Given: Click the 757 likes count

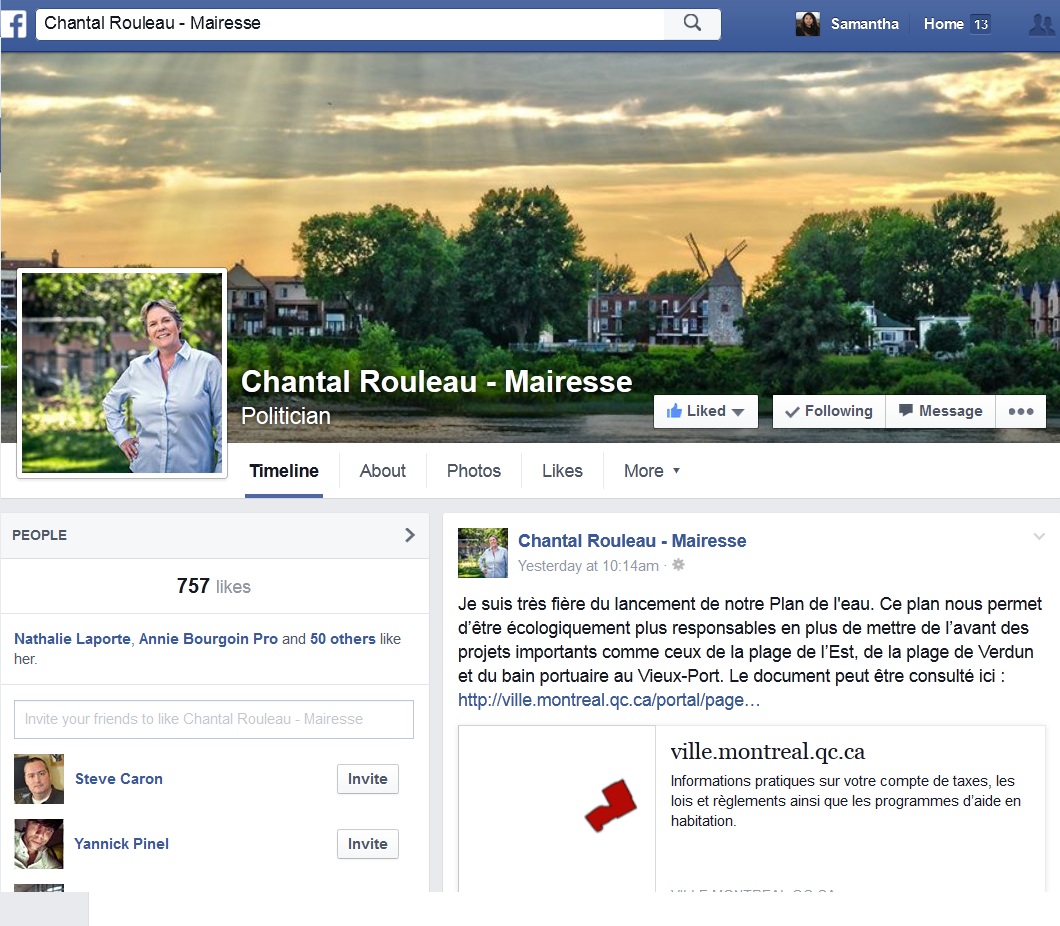Looking at the screenshot, I should click(214, 586).
